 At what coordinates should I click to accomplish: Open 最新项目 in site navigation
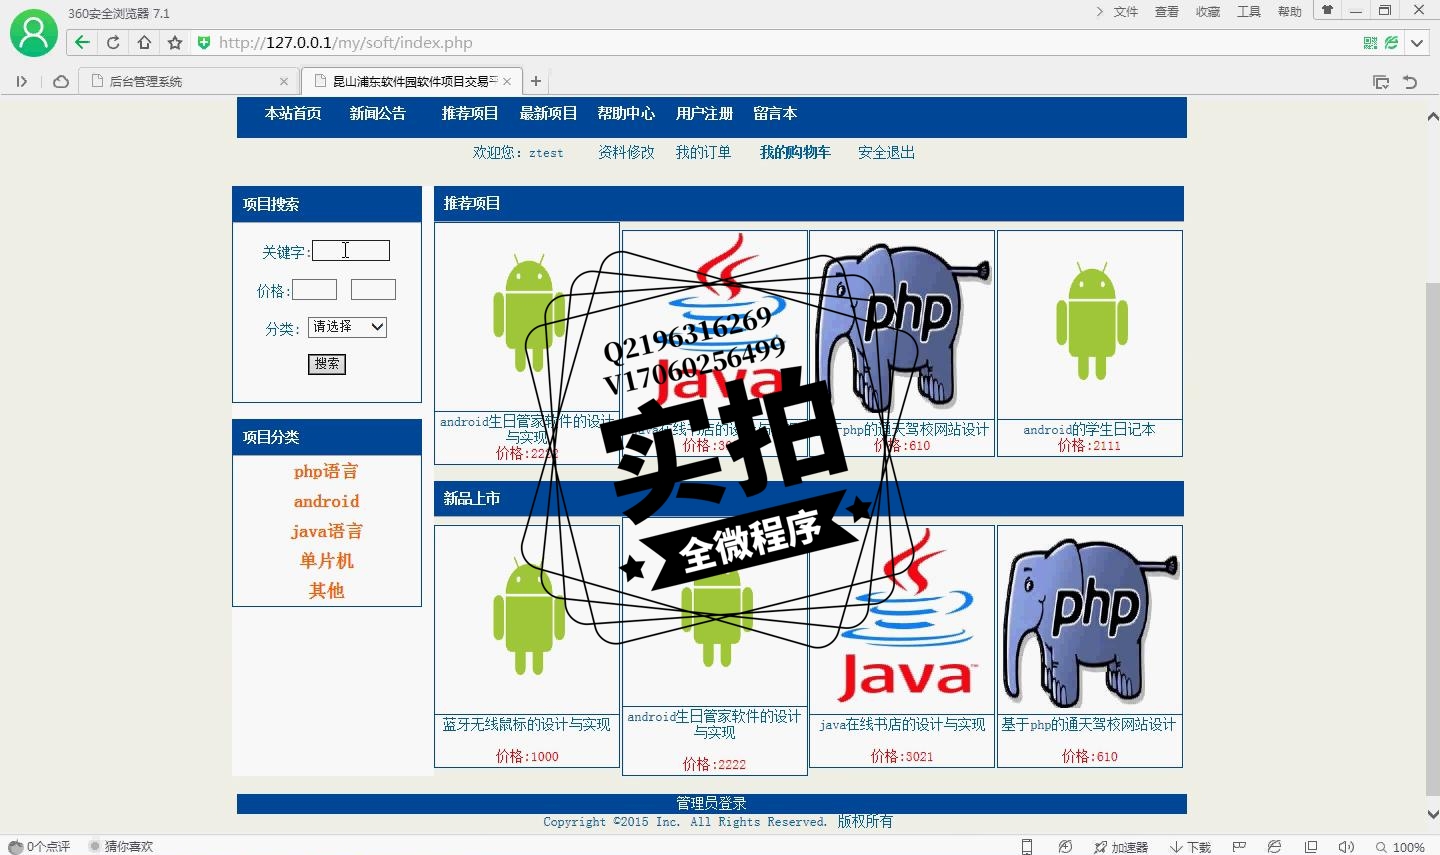point(548,114)
